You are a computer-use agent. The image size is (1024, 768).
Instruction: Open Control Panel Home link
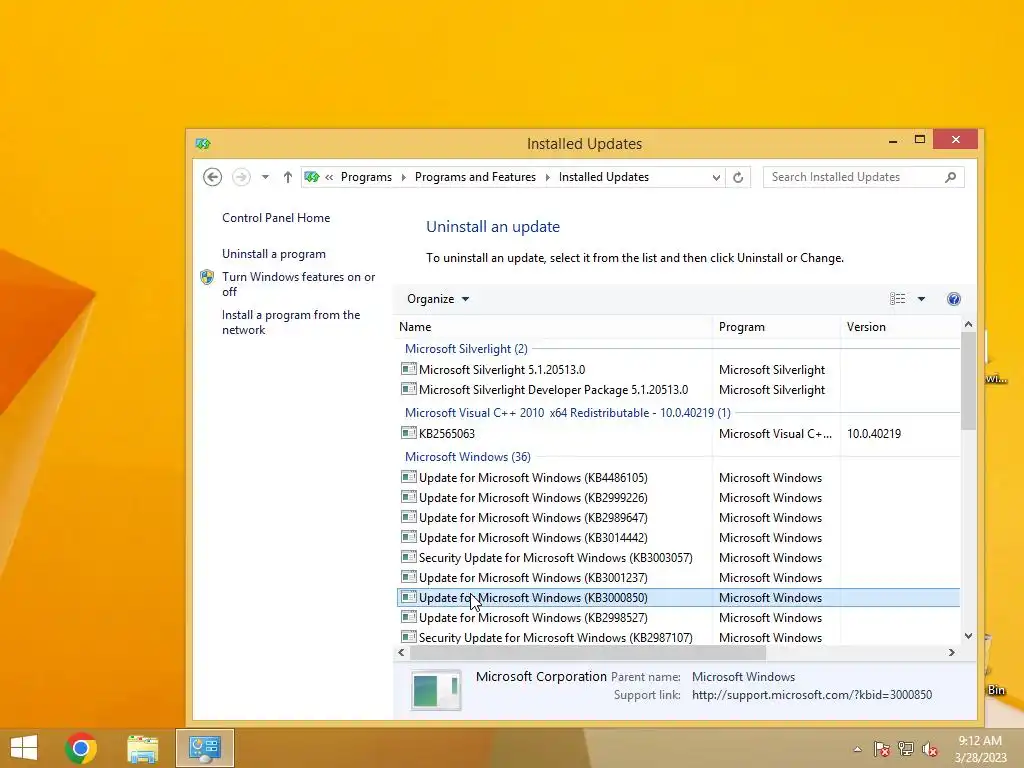(276, 217)
